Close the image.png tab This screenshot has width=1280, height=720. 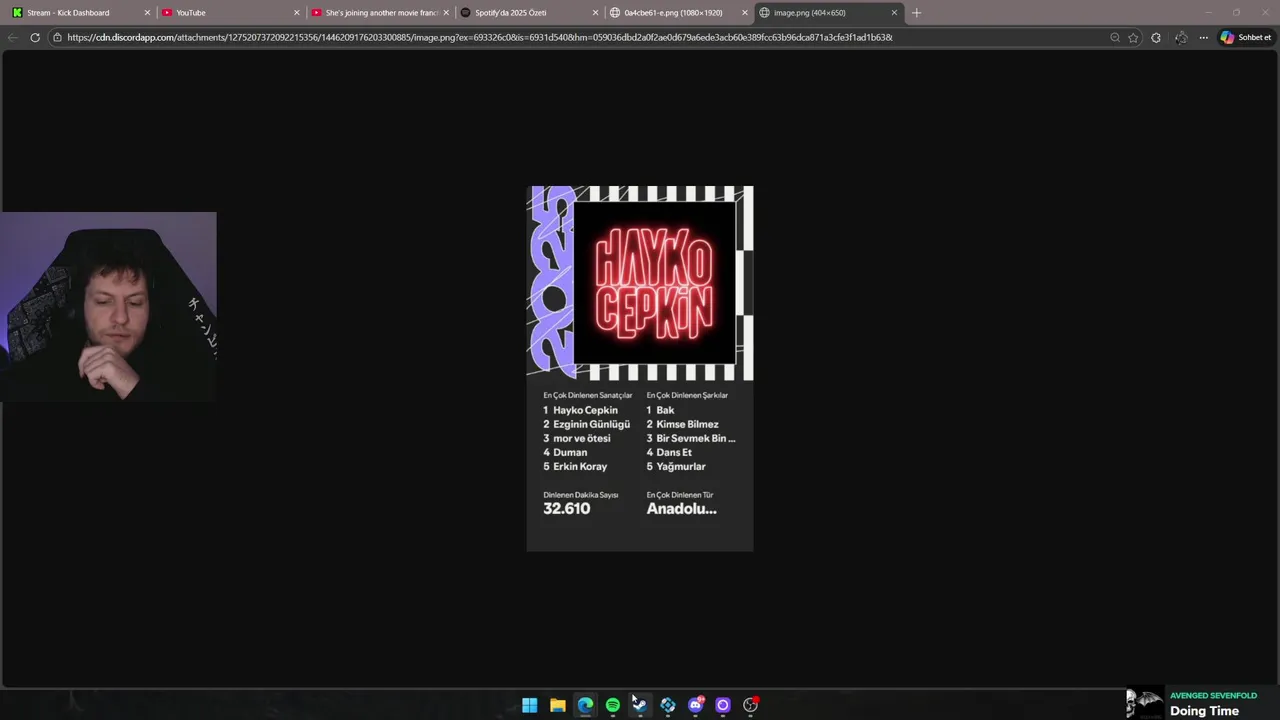click(894, 13)
